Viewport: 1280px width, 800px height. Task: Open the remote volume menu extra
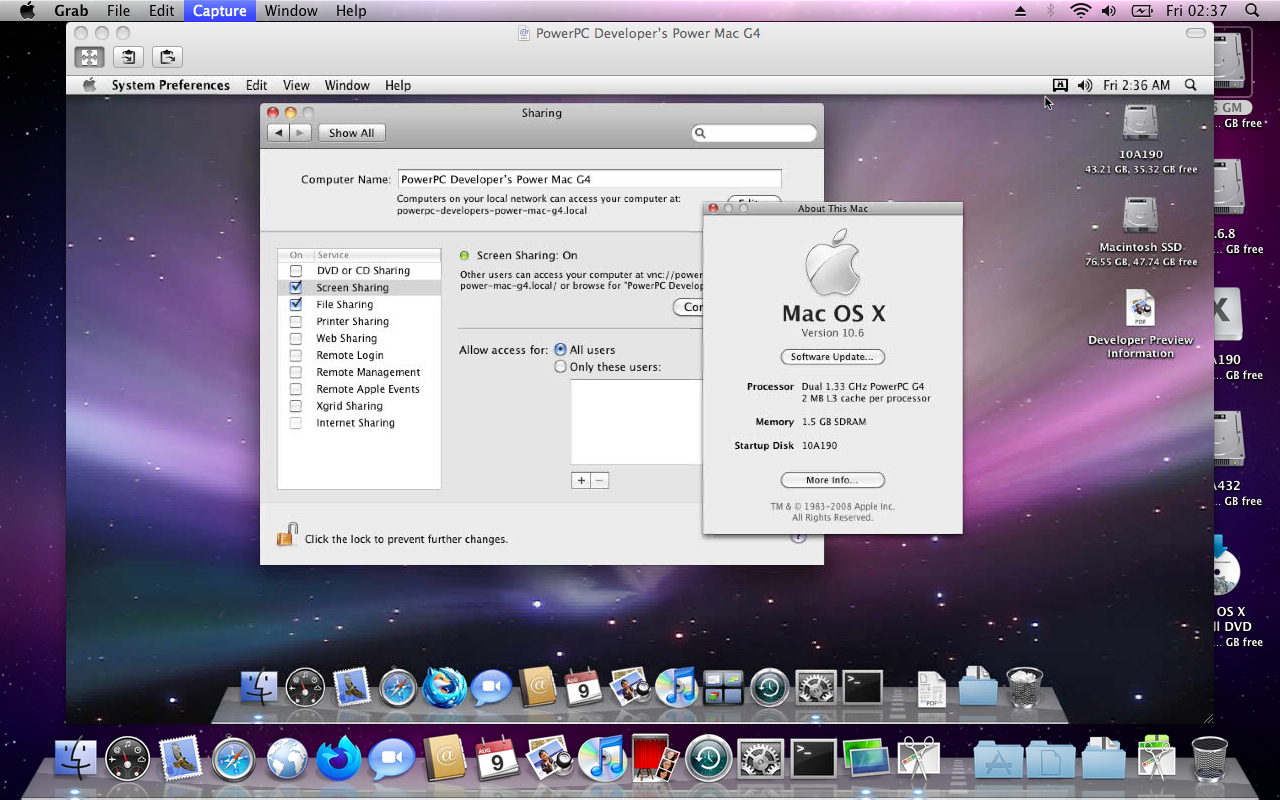click(x=1084, y=85)
